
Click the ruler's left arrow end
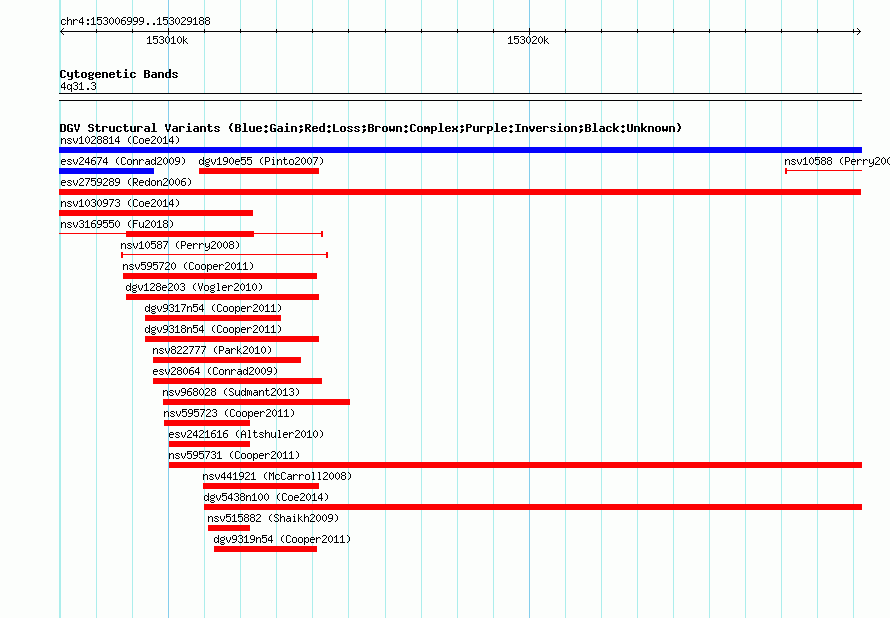tap(62, 32)
